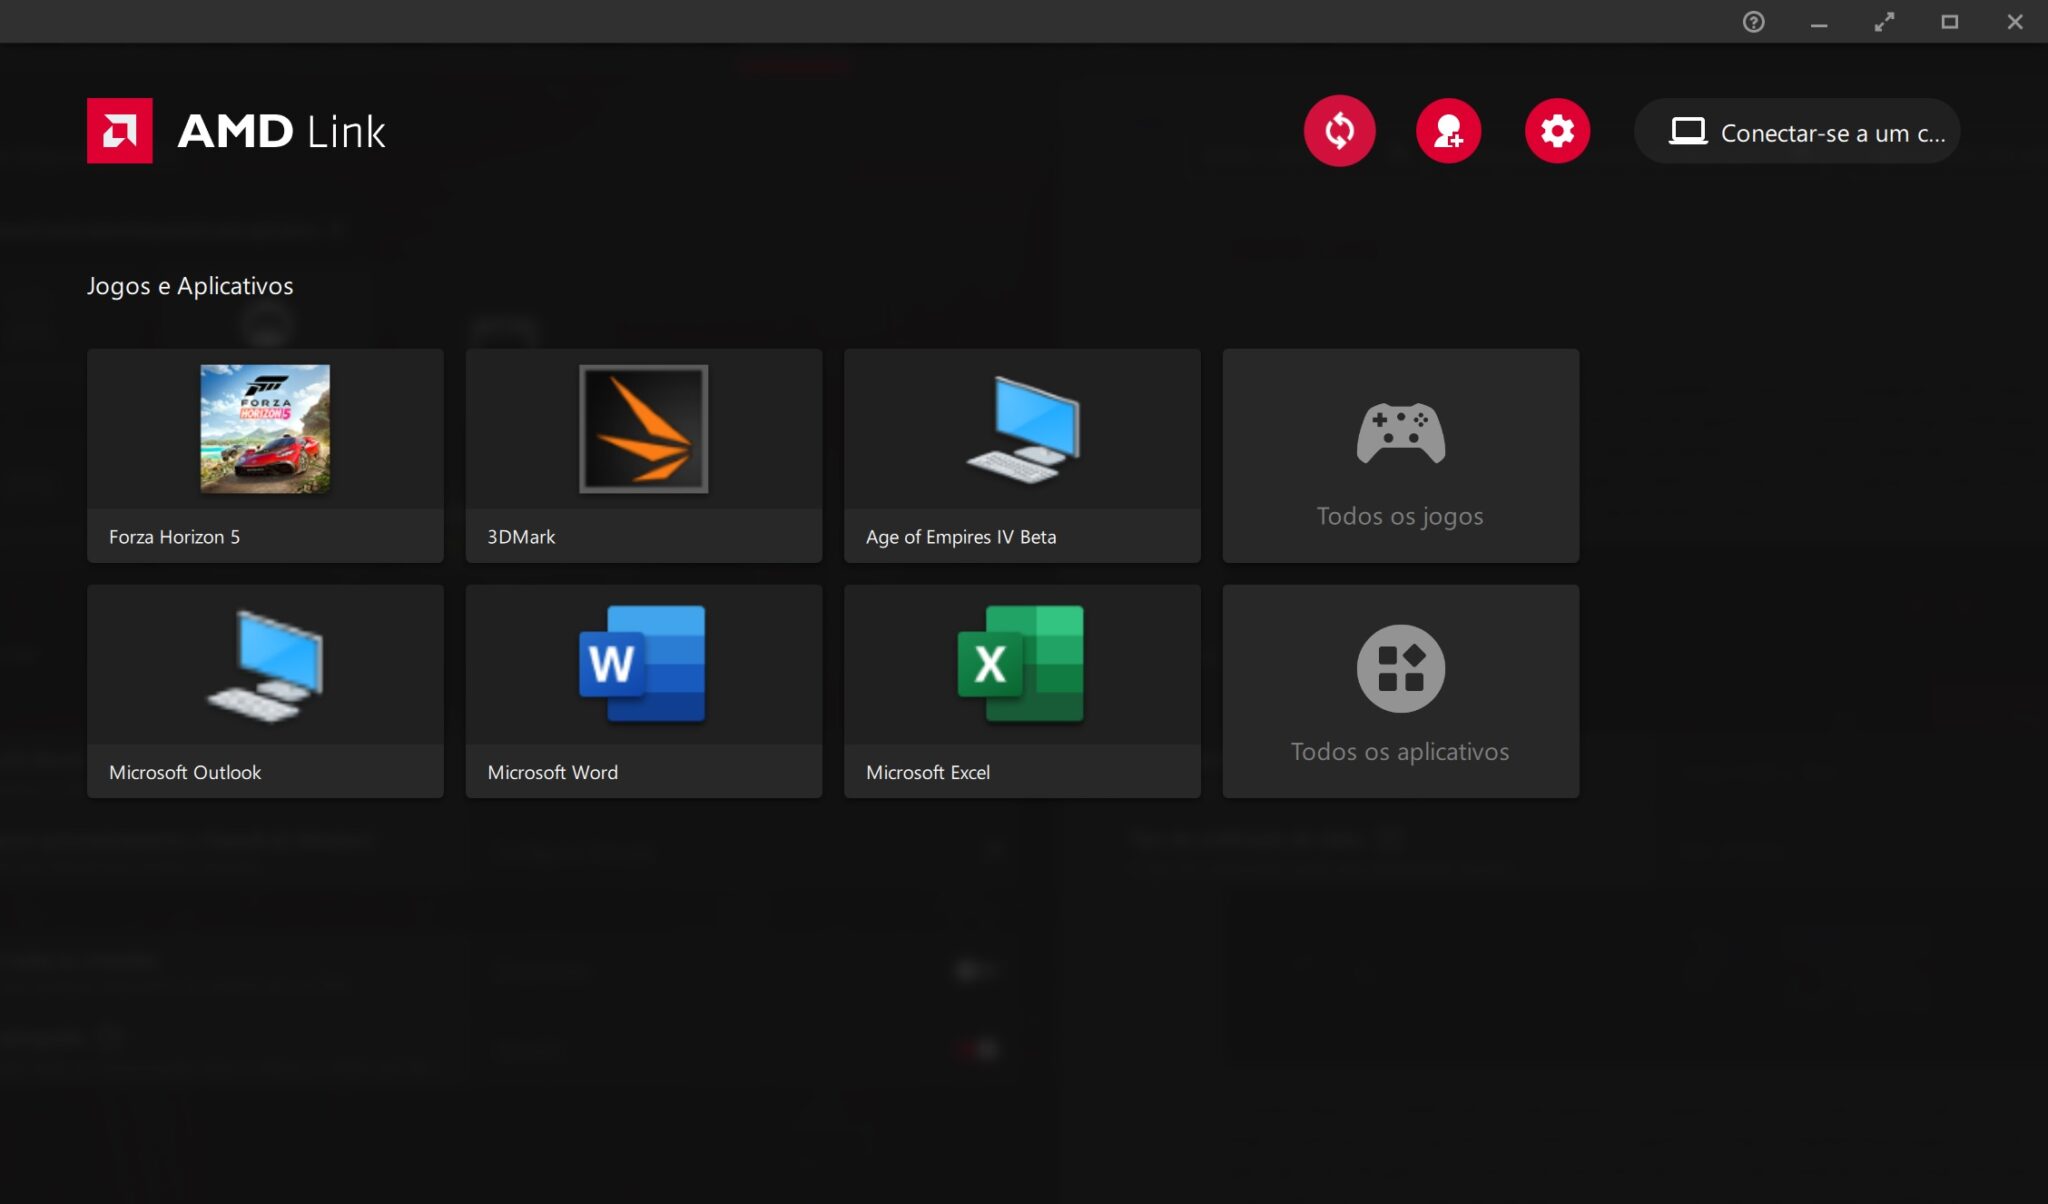The height and width of the screenshot is (1204, 2048).
Task: Open the Microsoft Outlook tile
Action: [x=265, y=691]
